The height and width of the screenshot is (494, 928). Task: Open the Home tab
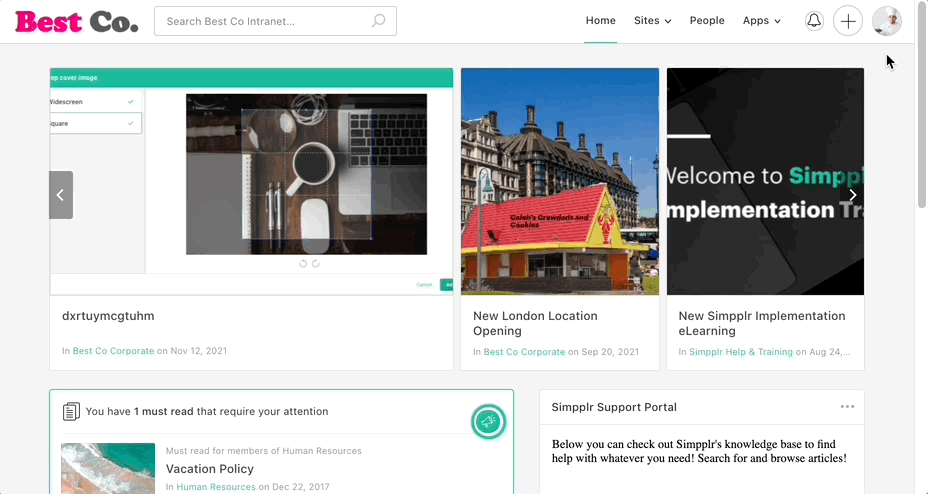point(601,21)
